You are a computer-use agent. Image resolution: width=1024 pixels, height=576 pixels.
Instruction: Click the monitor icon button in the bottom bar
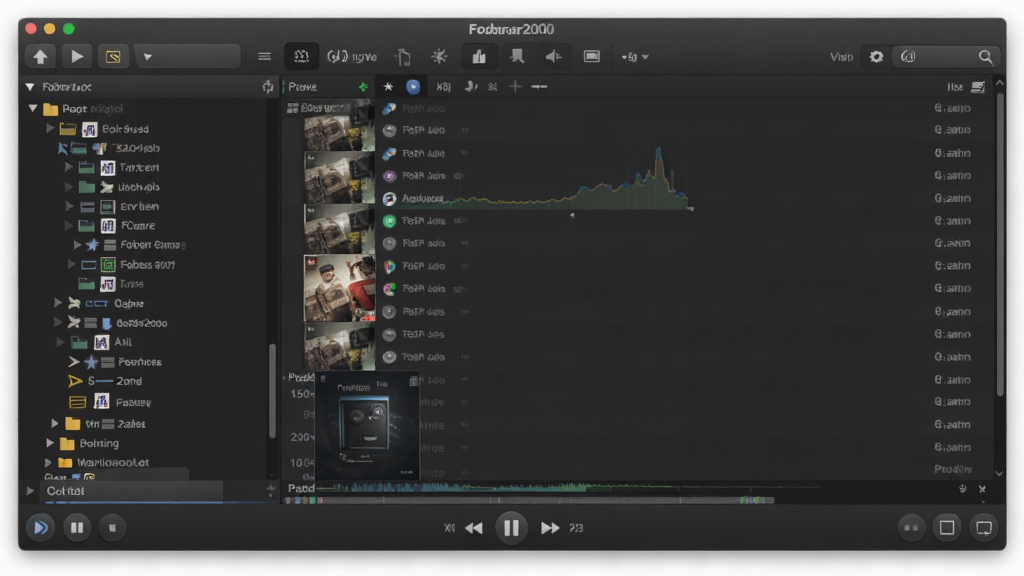coord(984,528)
